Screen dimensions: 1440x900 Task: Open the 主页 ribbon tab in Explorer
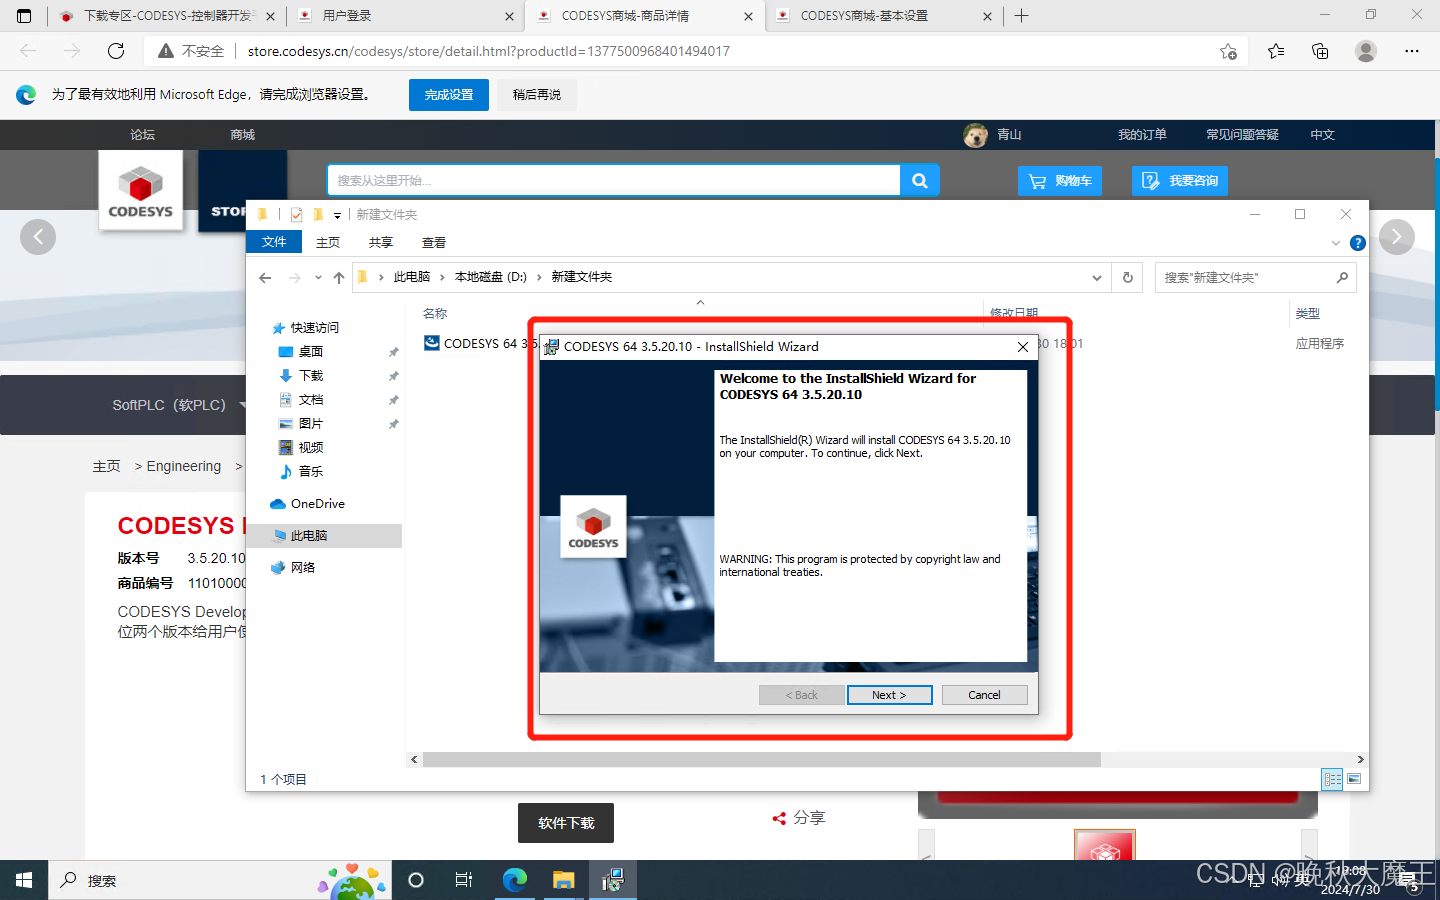click(328, 242)
